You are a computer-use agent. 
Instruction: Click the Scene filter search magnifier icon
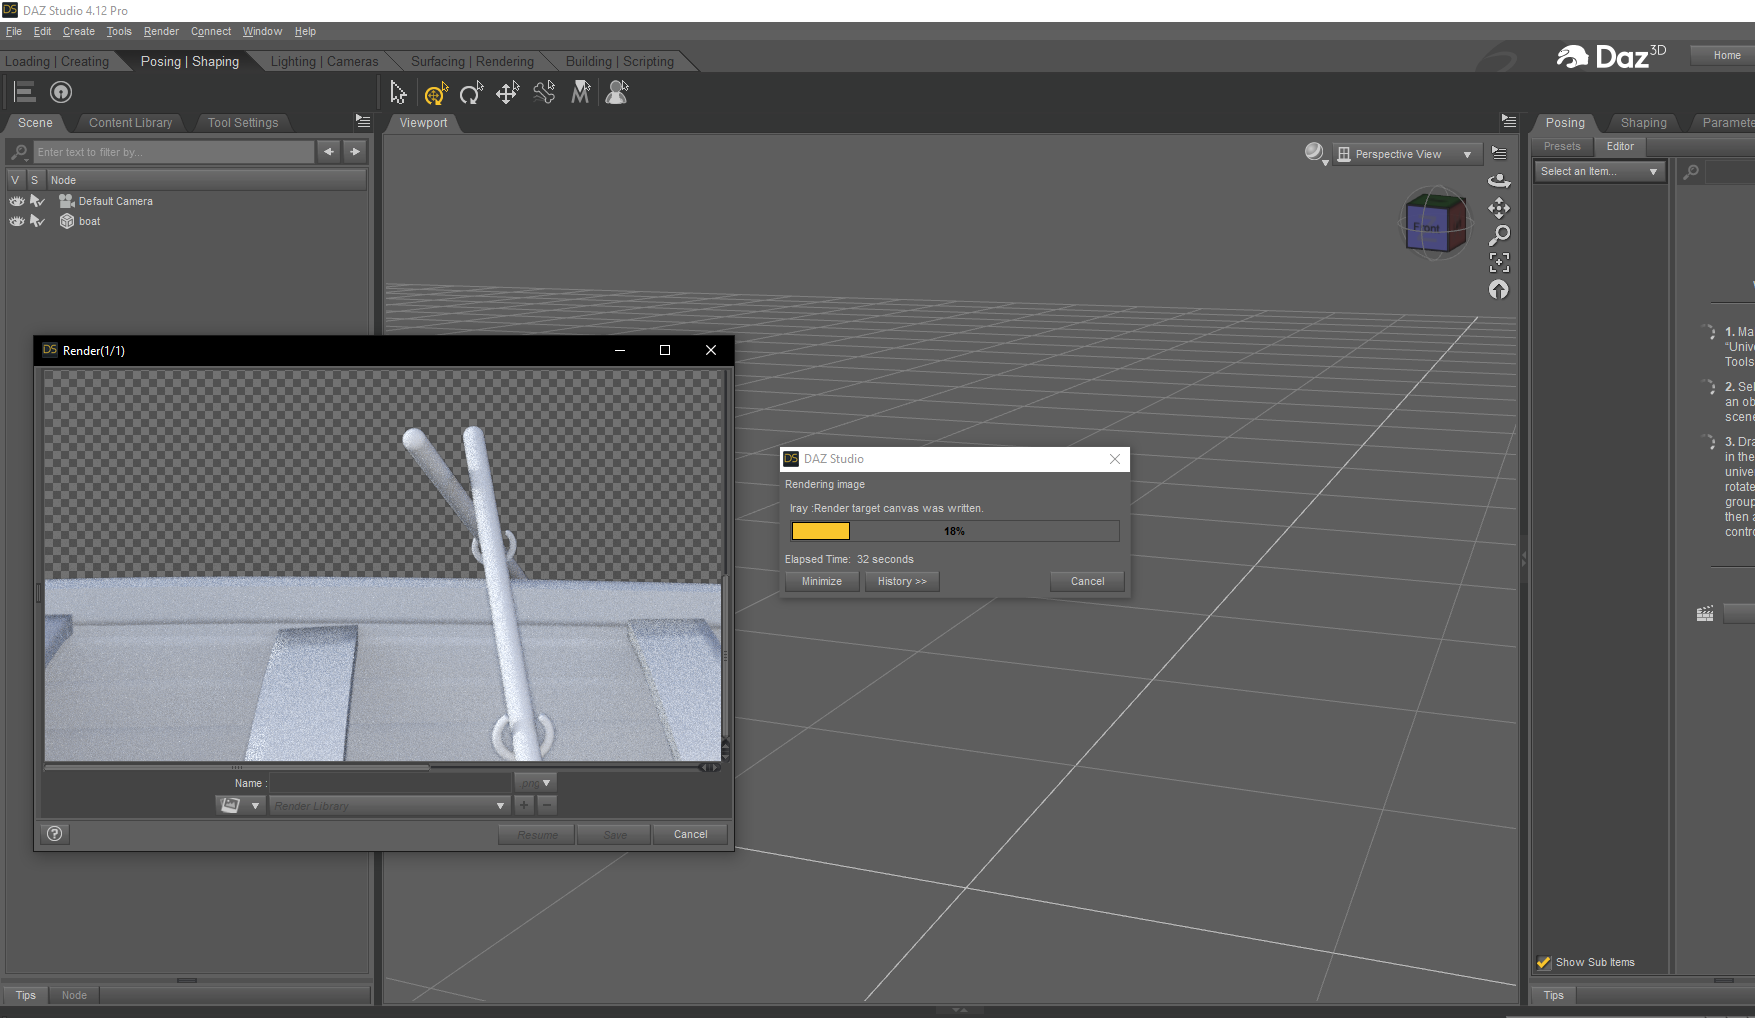[19, 152]
